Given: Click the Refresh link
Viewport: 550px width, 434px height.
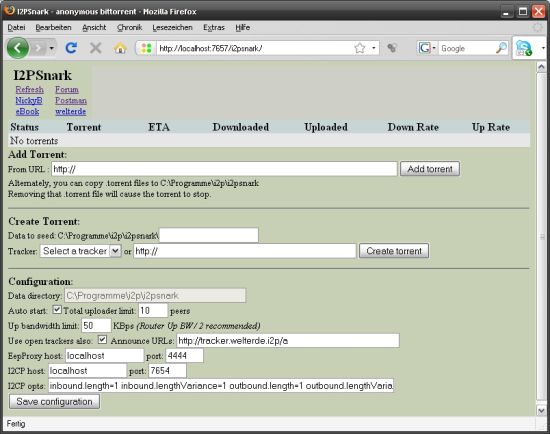Looking at the screenshot, I should 29,89.
